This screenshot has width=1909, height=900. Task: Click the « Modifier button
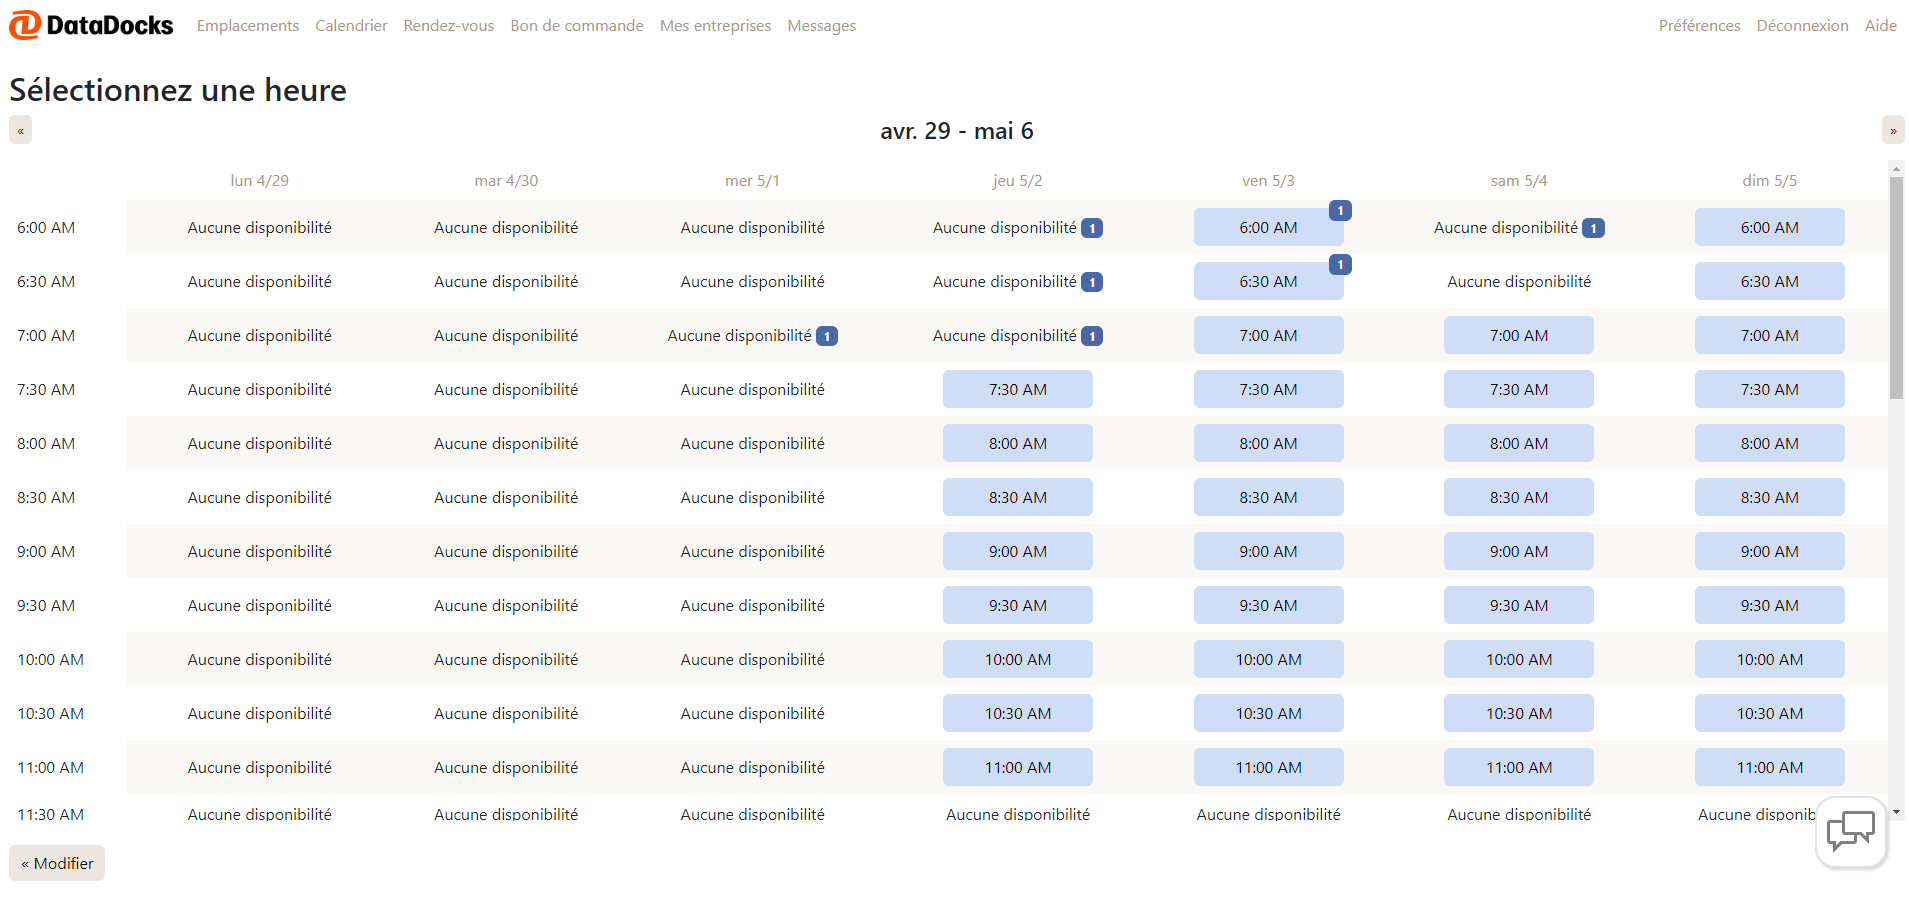pos(57,863)
